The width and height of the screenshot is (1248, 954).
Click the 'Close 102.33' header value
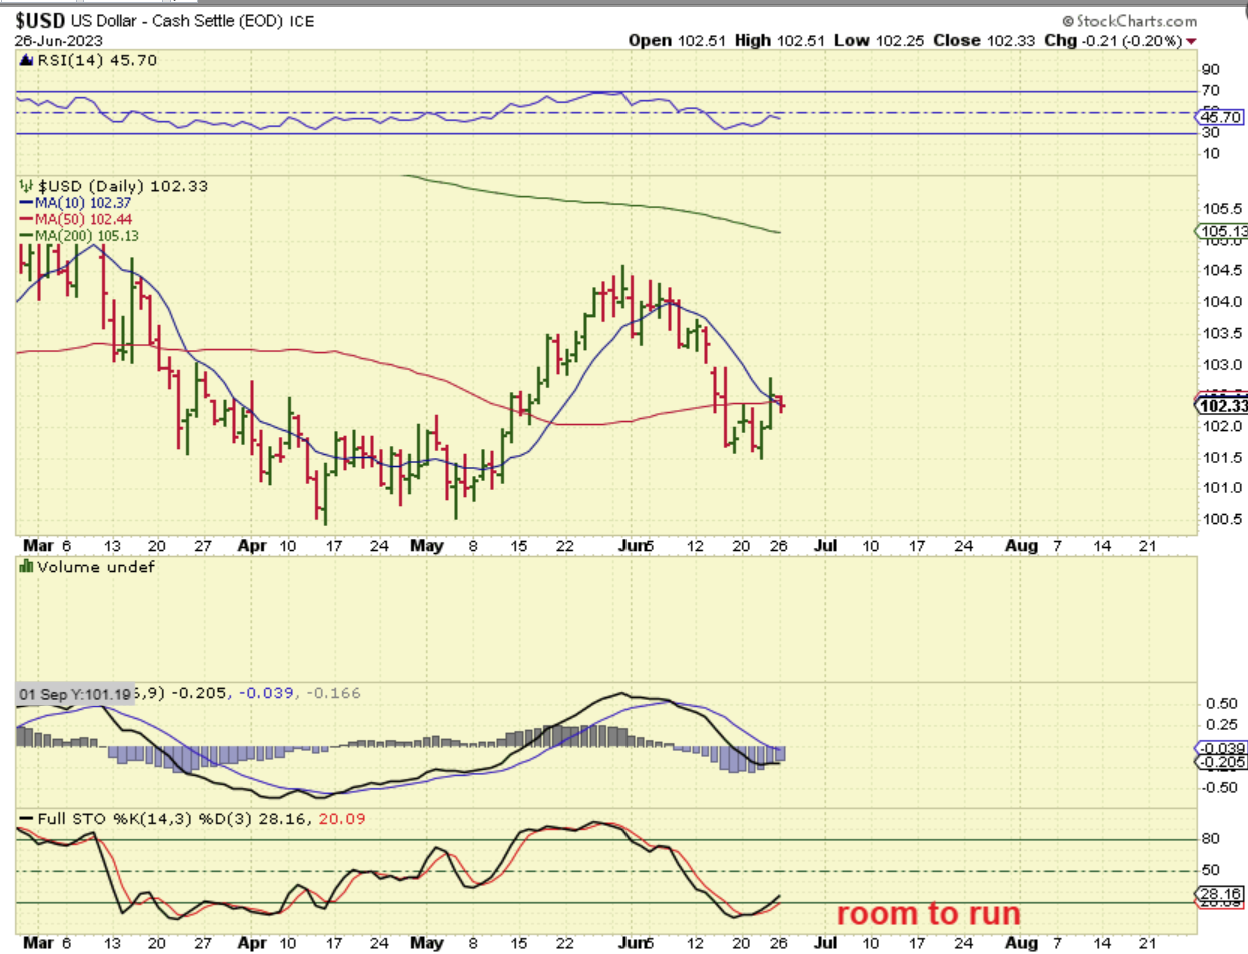(984, 41)
